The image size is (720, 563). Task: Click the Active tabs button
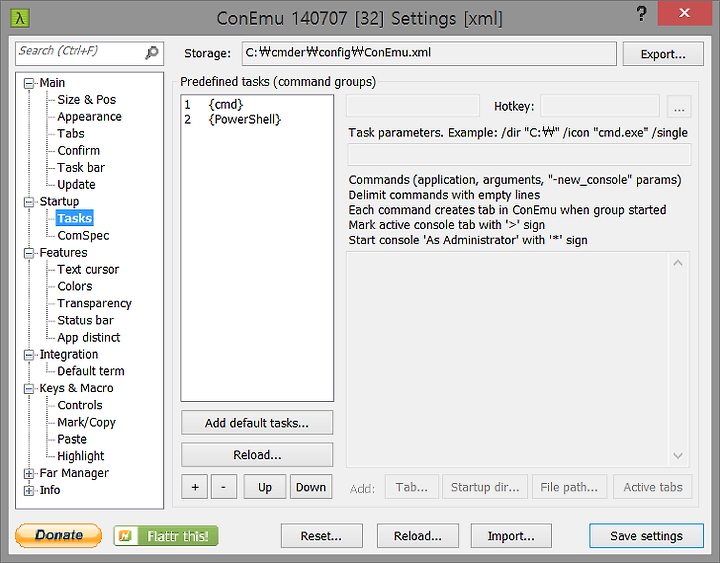(652, 487)
